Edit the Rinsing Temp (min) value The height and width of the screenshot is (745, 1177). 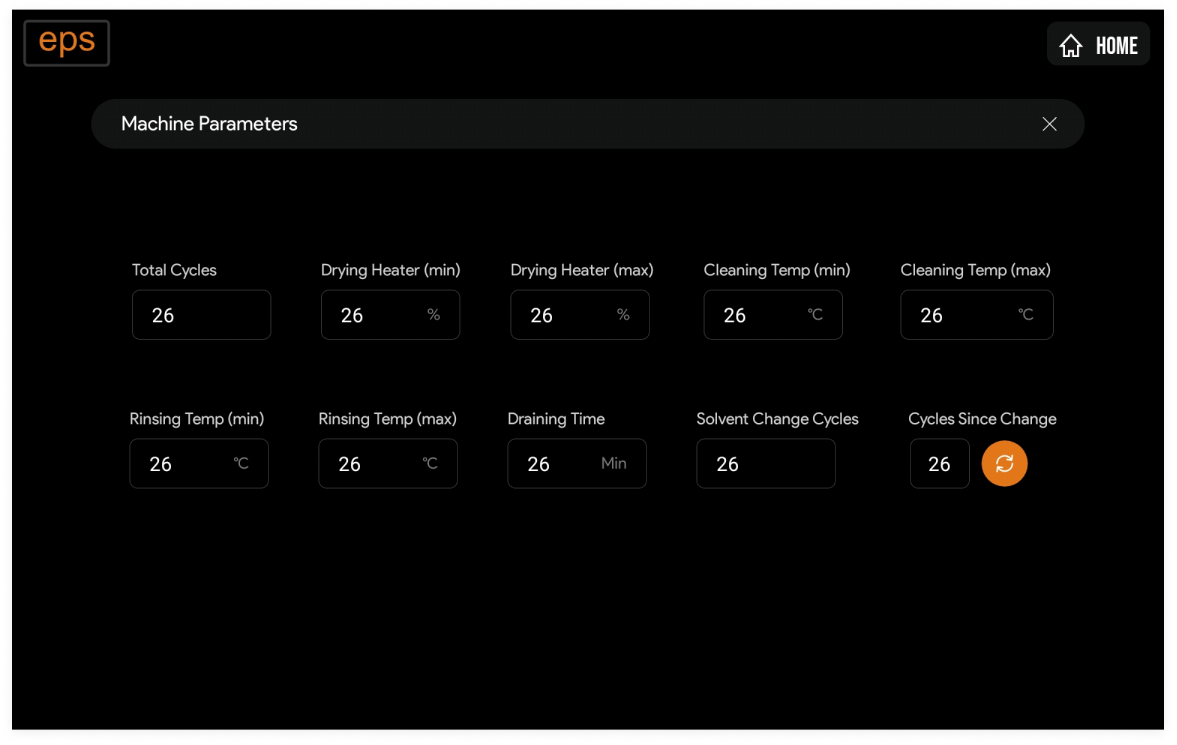coord(180,464)
